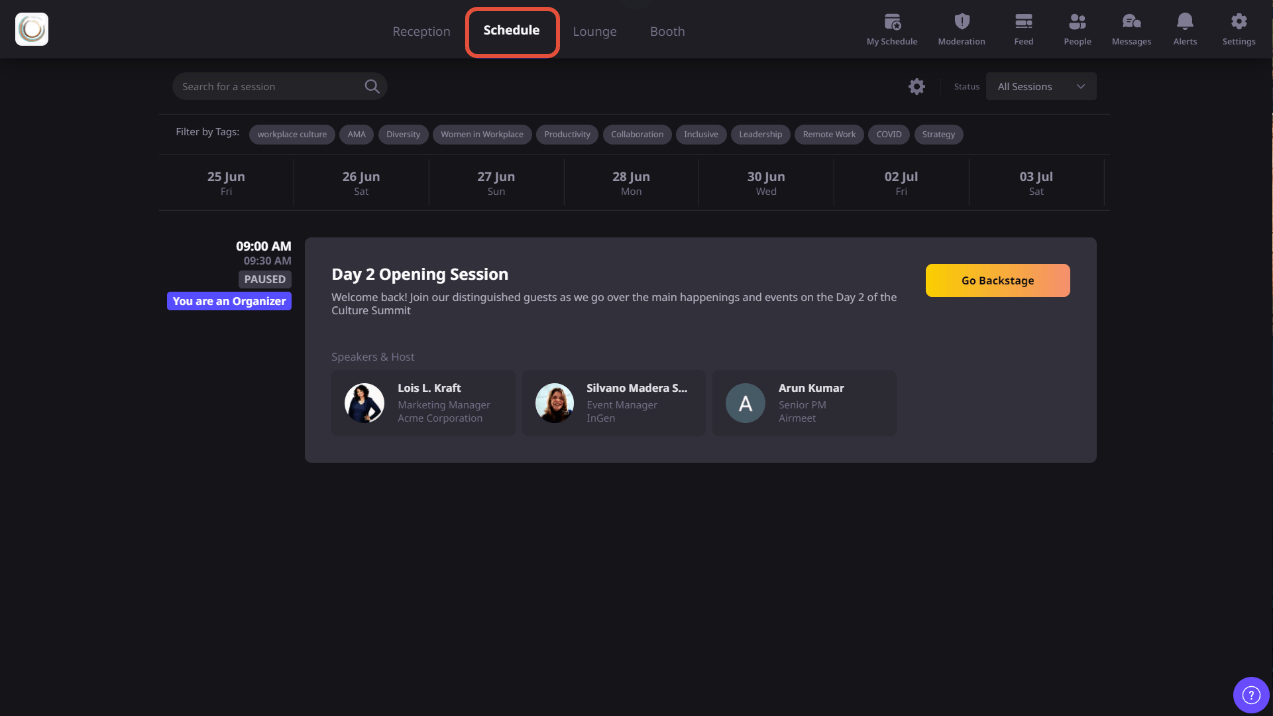Open the All Sessions status dropdown
Viewport: 1273px width, 716px height.
click(x=1041, y=87)
